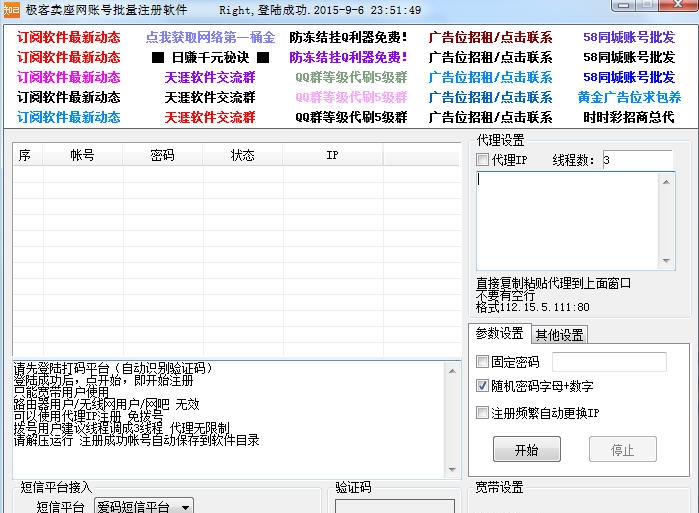699x513 pixels.
Task: Enable 注册频繁自动更换IP checkbox
Action: [483, 413]
